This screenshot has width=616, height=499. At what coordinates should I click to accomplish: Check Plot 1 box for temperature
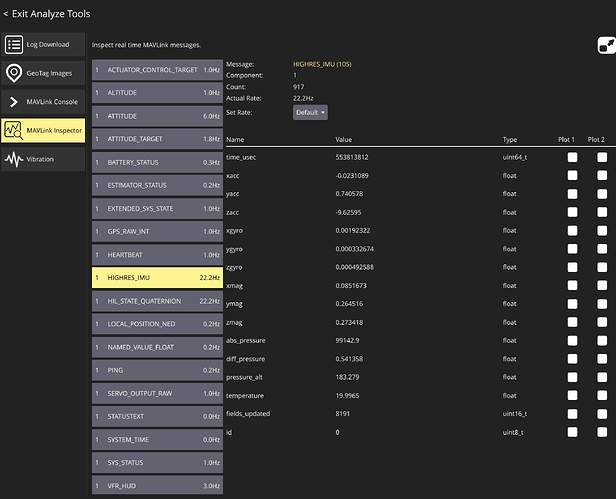click(572, 395)
